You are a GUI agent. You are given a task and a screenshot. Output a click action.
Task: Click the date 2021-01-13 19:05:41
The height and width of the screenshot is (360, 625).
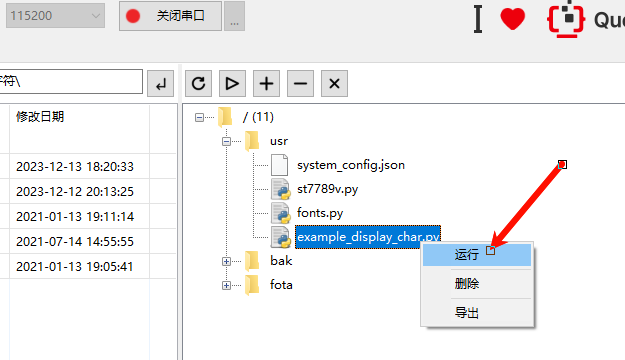pos(75,266)
